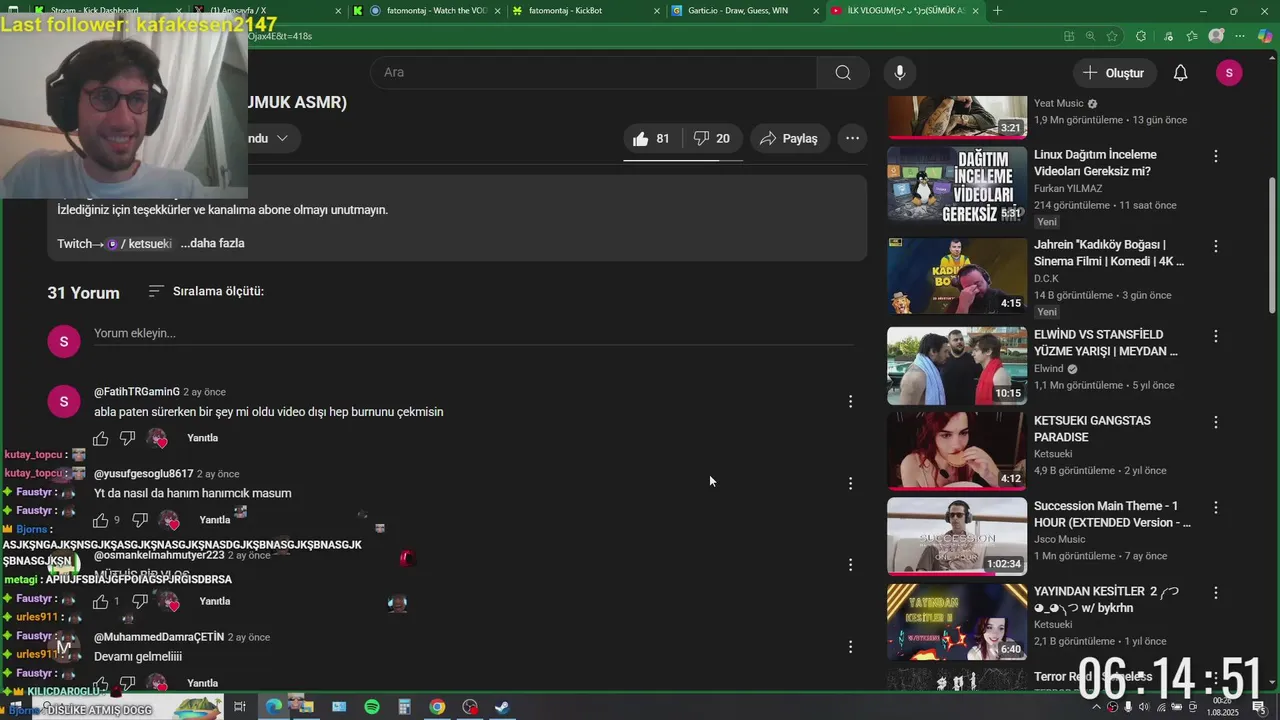Screen dimensions: 1280x720
Task: Open the Succession Main Theme thumbnail
Action: (957, 537)
